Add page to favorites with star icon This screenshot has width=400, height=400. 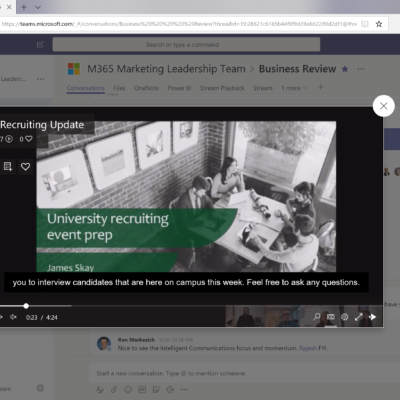(379, 24)
